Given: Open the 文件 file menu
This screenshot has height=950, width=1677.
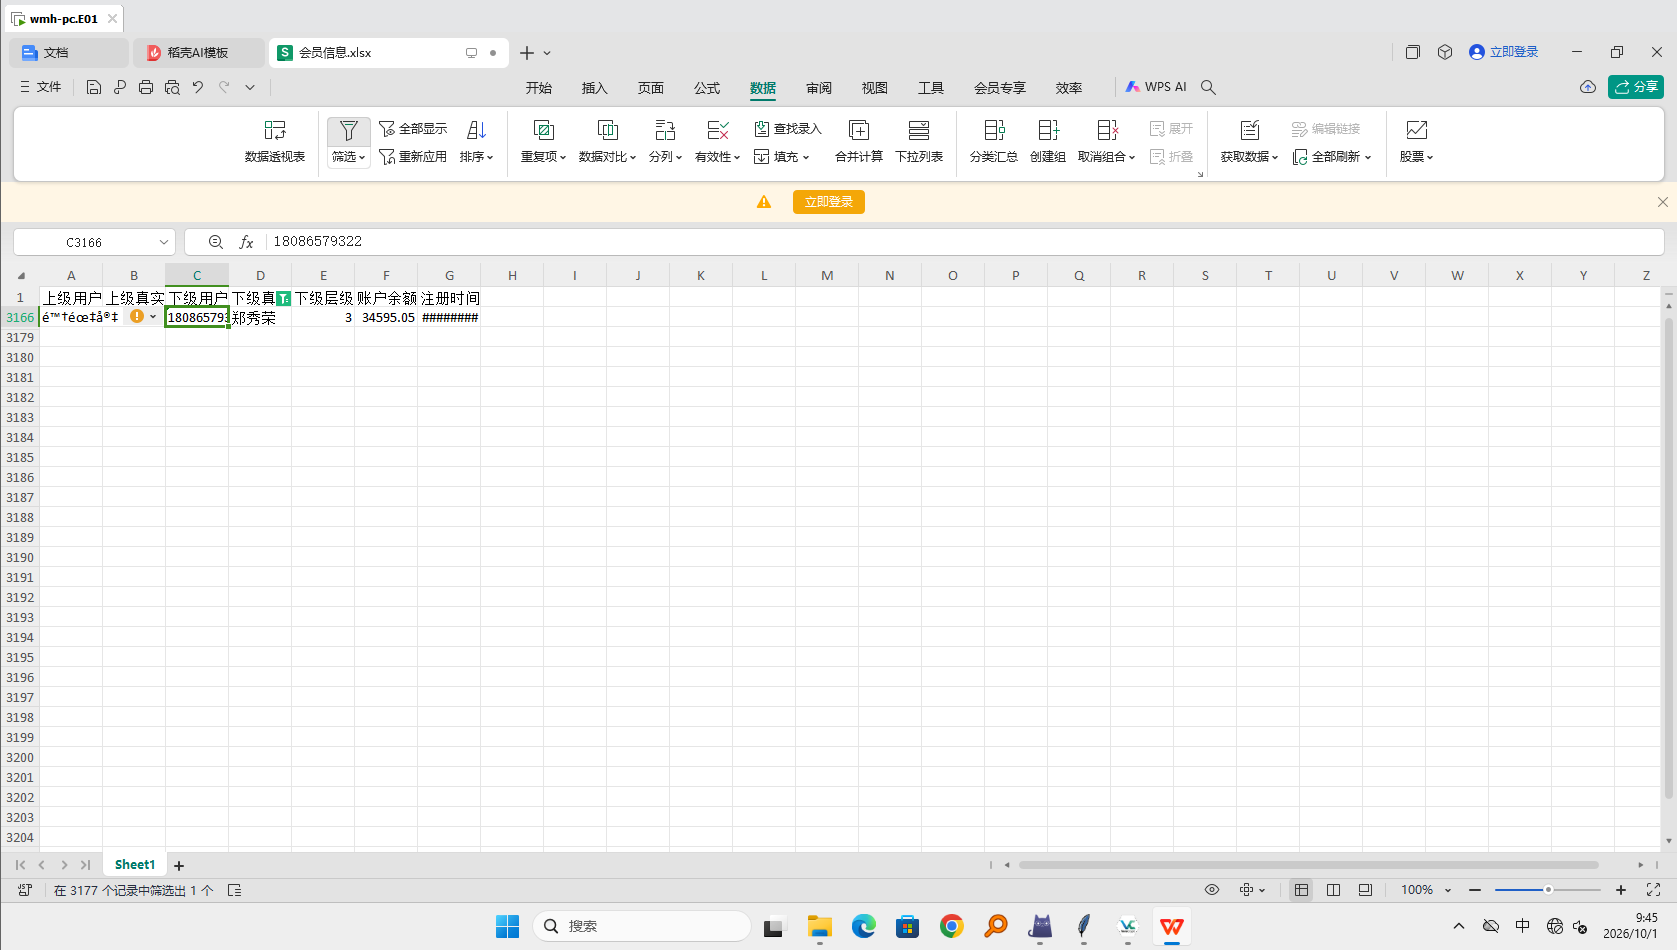Looking at the screenshot, I should coord(41,87).
